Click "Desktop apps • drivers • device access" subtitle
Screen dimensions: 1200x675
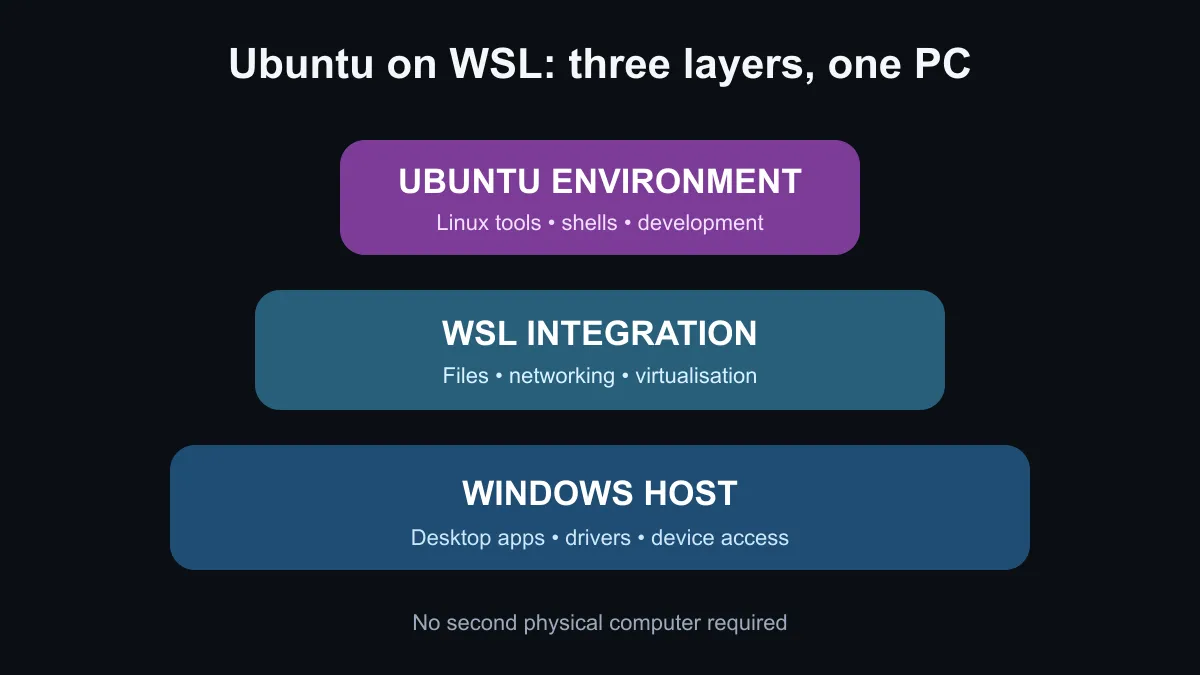[x=600, y=538]
